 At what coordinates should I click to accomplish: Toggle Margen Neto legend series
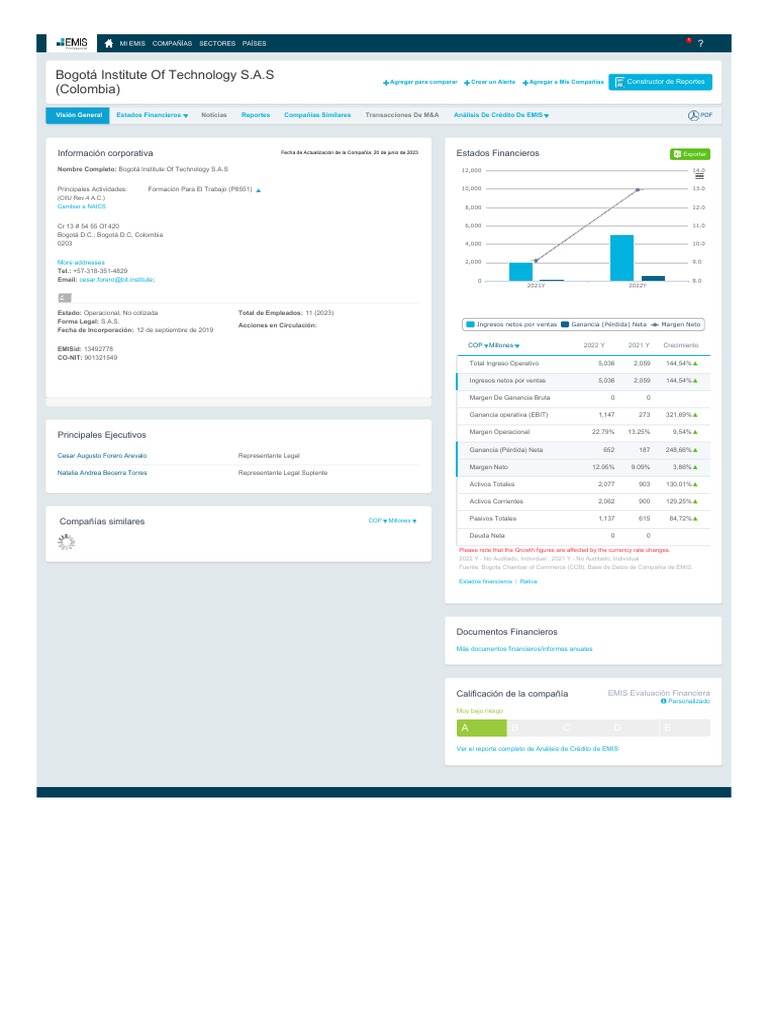tap(675, 325)
